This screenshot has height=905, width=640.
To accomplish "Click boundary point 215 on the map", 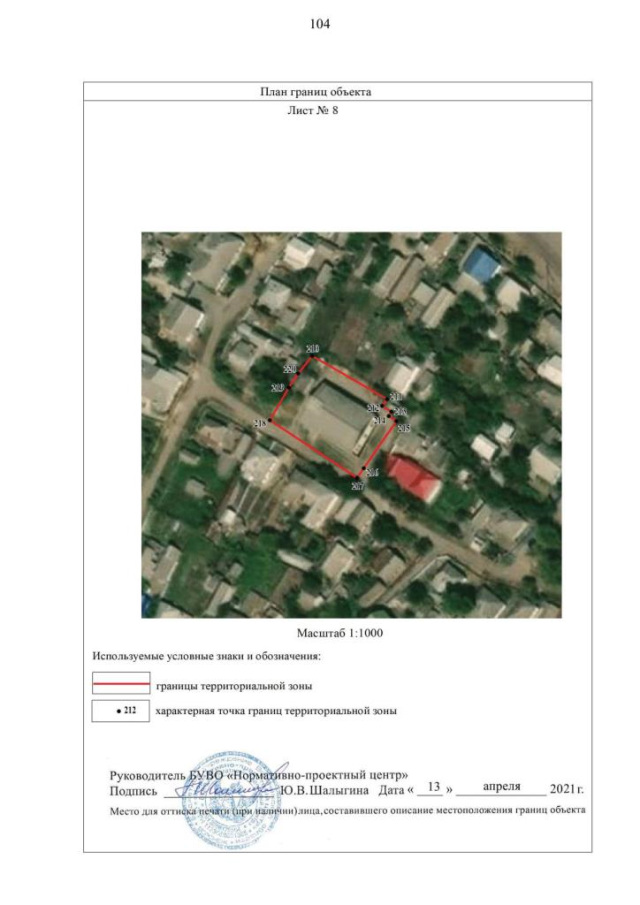I will pyautogui.click(x=396, y=420).
